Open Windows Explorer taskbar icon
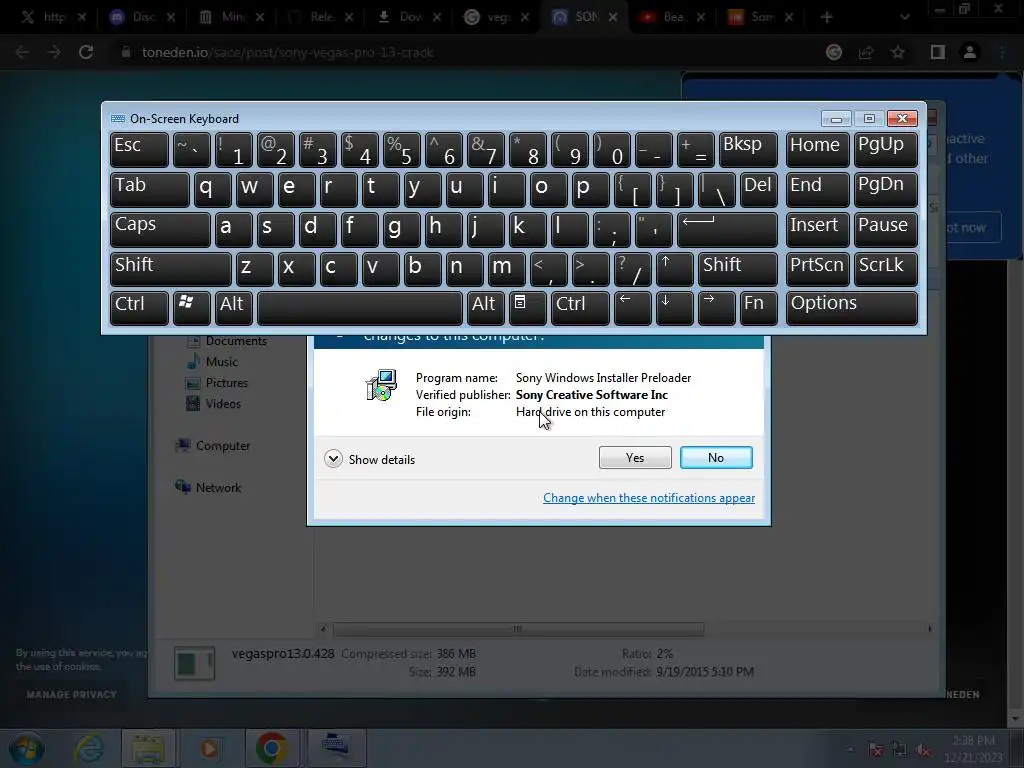 pos(148,748)
